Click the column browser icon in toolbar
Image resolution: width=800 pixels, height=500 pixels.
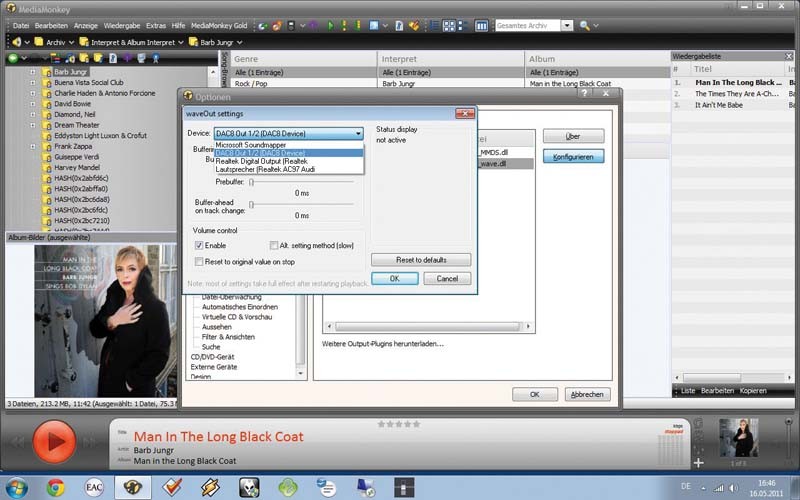coord(481,26)
